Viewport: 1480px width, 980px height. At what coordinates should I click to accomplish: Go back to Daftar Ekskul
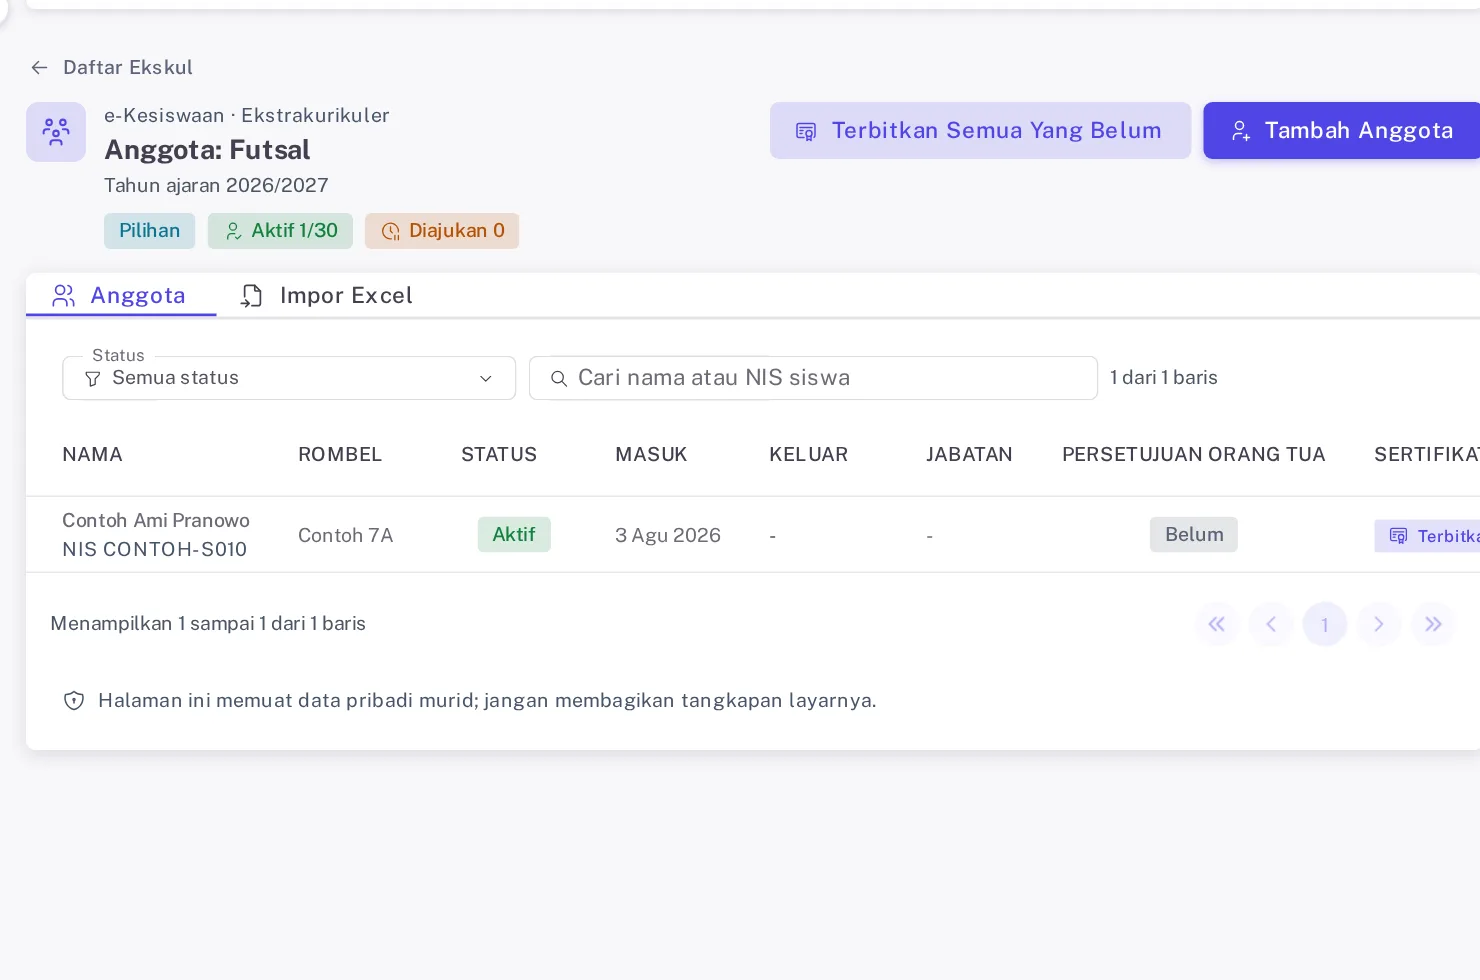[111, 67]
